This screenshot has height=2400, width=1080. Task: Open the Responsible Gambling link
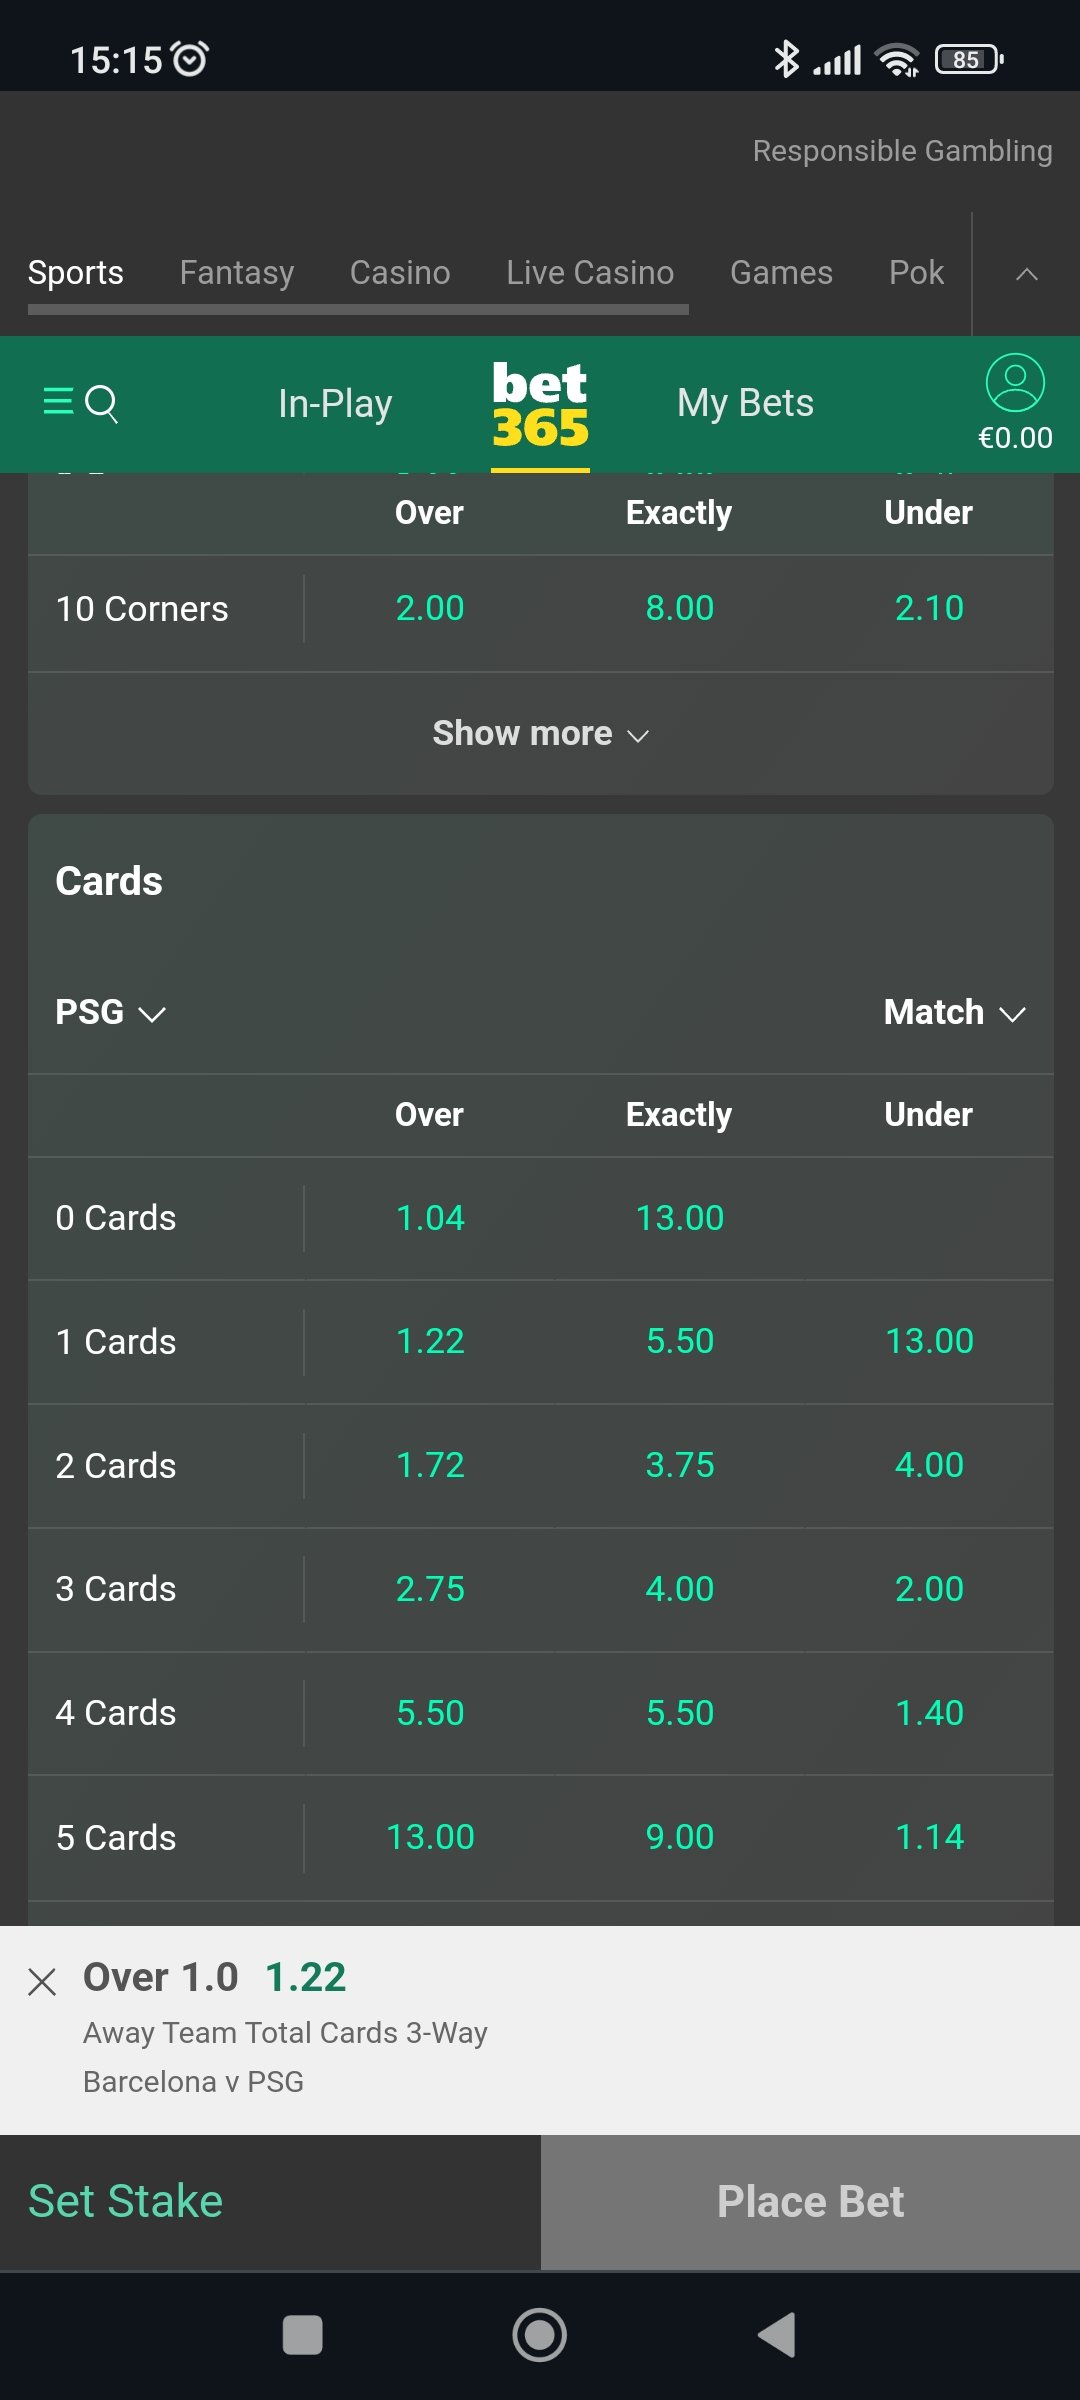click(x=902, y=150)
